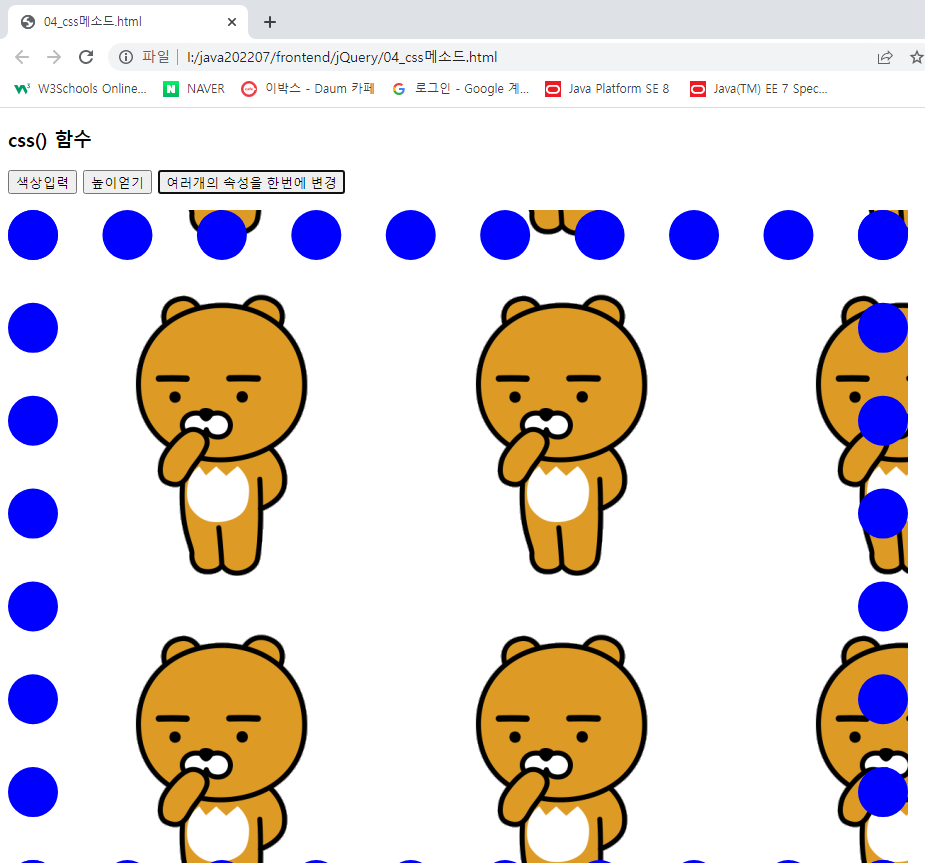Close the 04_css메소드.html tab
The image size is (925, 863).
click(x=232, y=22)
